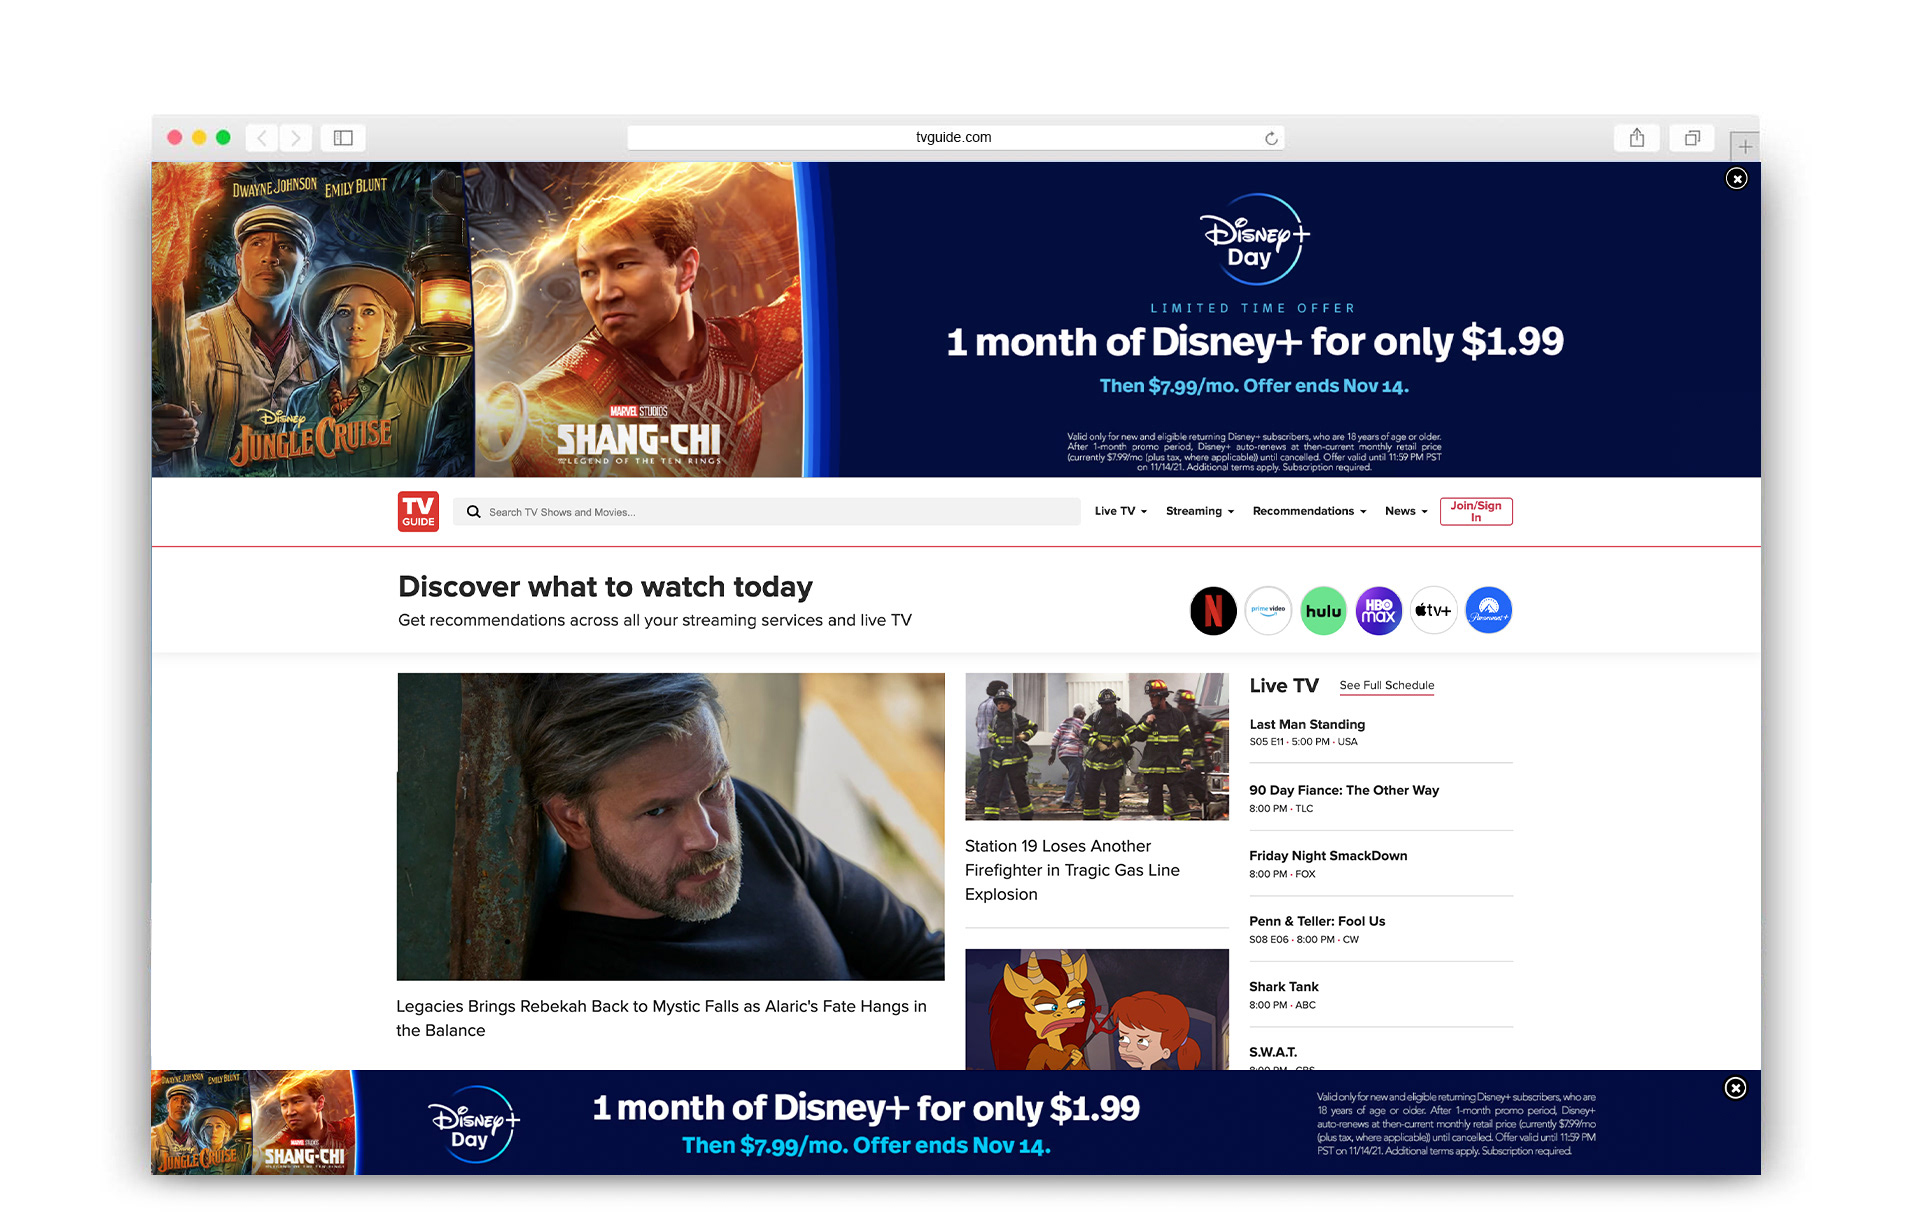The image size is (1920, 1218).
Task: Reload the page with the refresh icon
Action: pos(1271,138)
